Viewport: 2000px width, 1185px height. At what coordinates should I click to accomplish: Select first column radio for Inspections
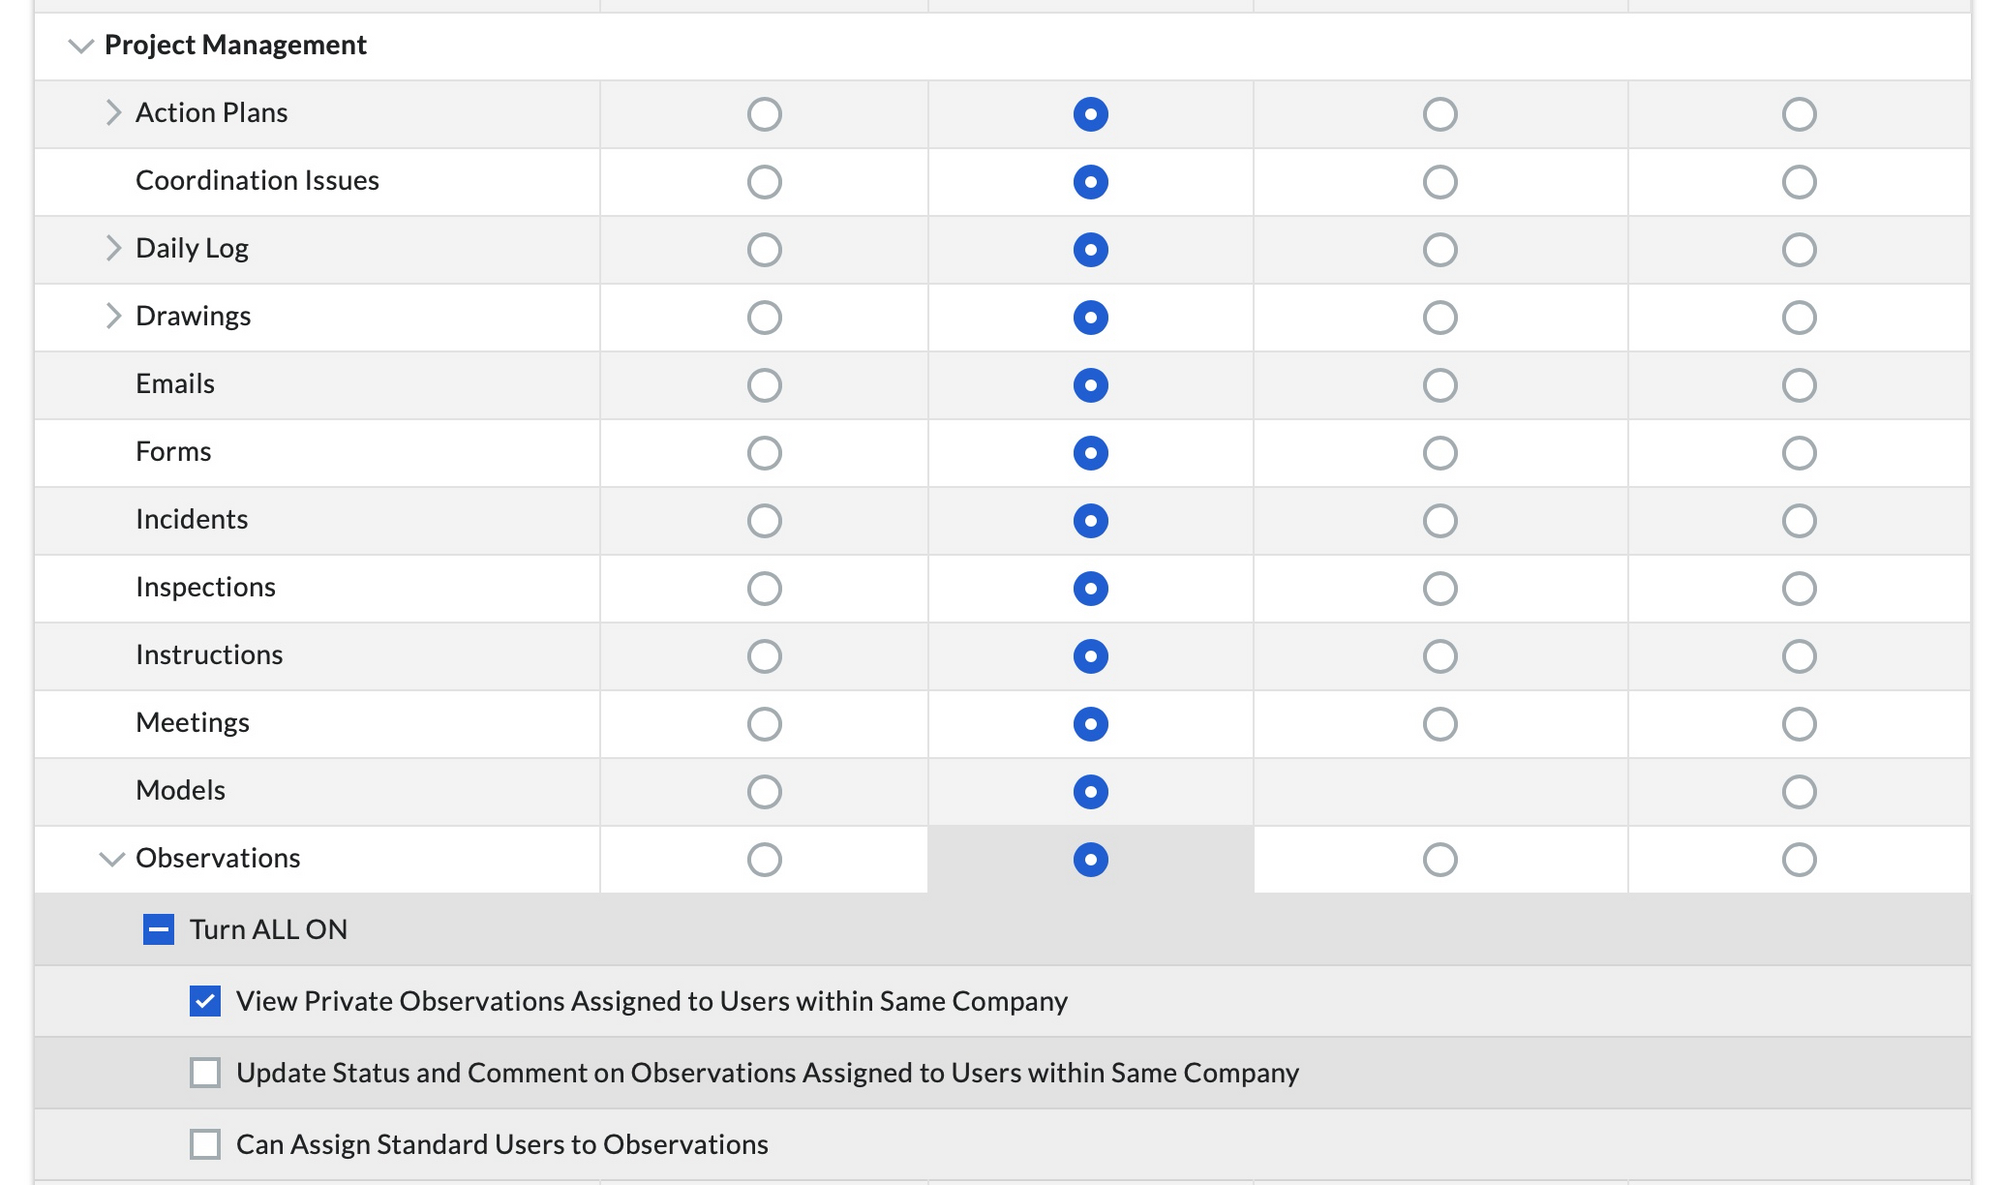pyautogui.click(x=764, y=589)
